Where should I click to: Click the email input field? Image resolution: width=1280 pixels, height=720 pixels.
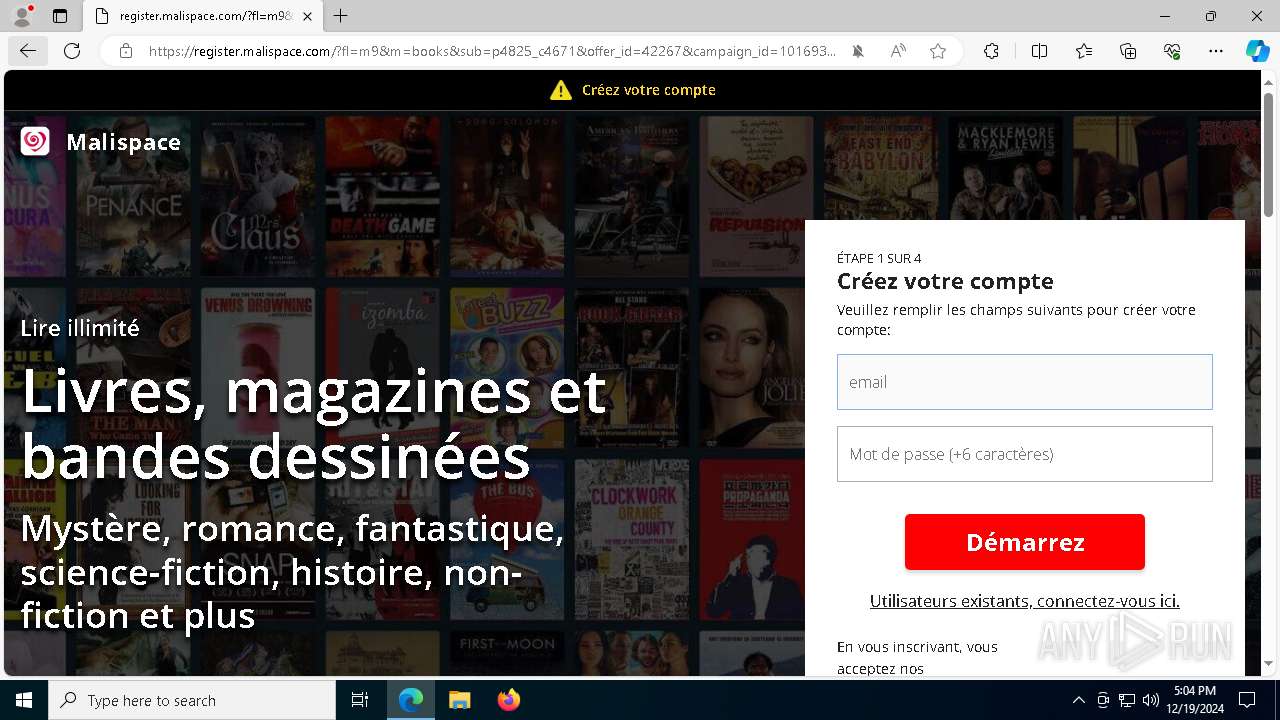pyautogui.click(x=1025, y=382)
